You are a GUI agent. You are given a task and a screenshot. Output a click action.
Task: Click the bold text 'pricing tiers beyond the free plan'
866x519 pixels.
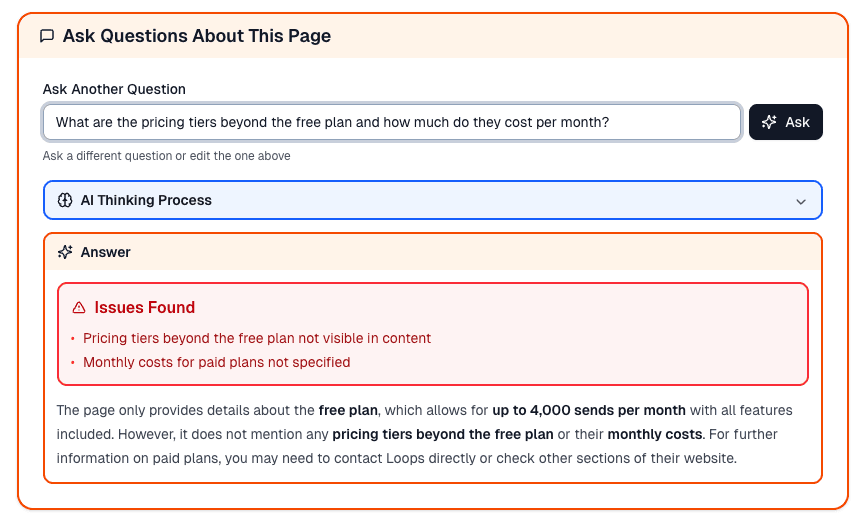pos(443,434)
